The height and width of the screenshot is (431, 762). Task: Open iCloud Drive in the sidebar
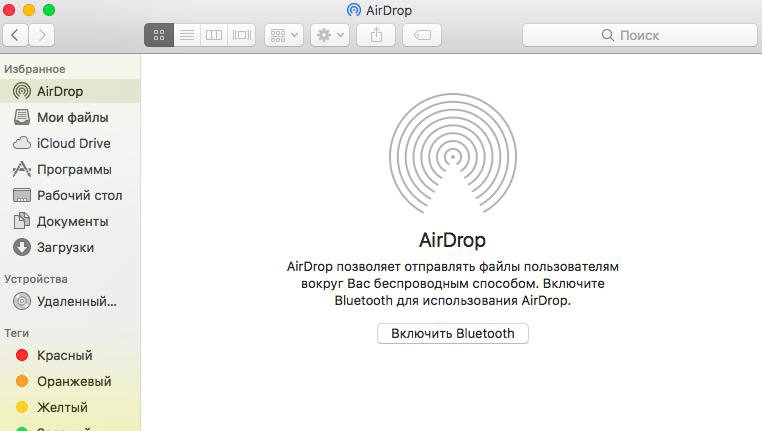(70, 143)
